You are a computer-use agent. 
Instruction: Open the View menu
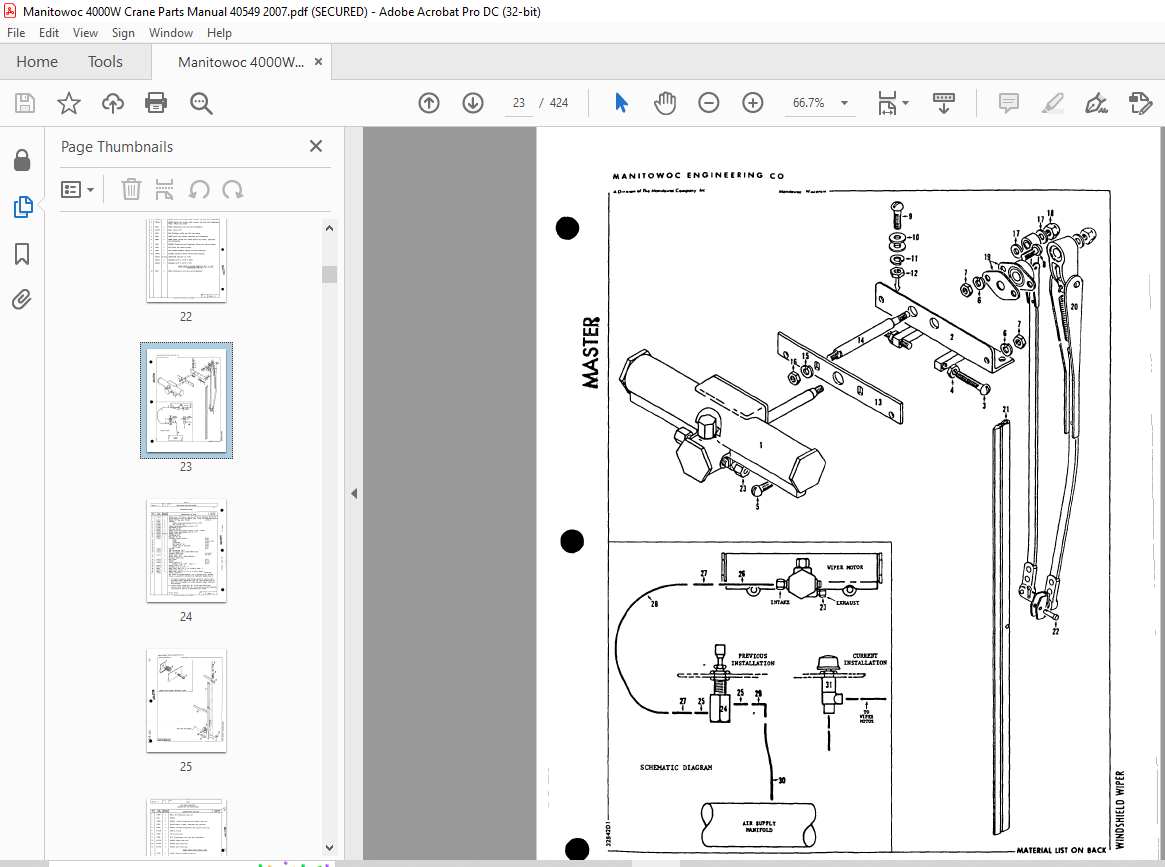(85, 33)
